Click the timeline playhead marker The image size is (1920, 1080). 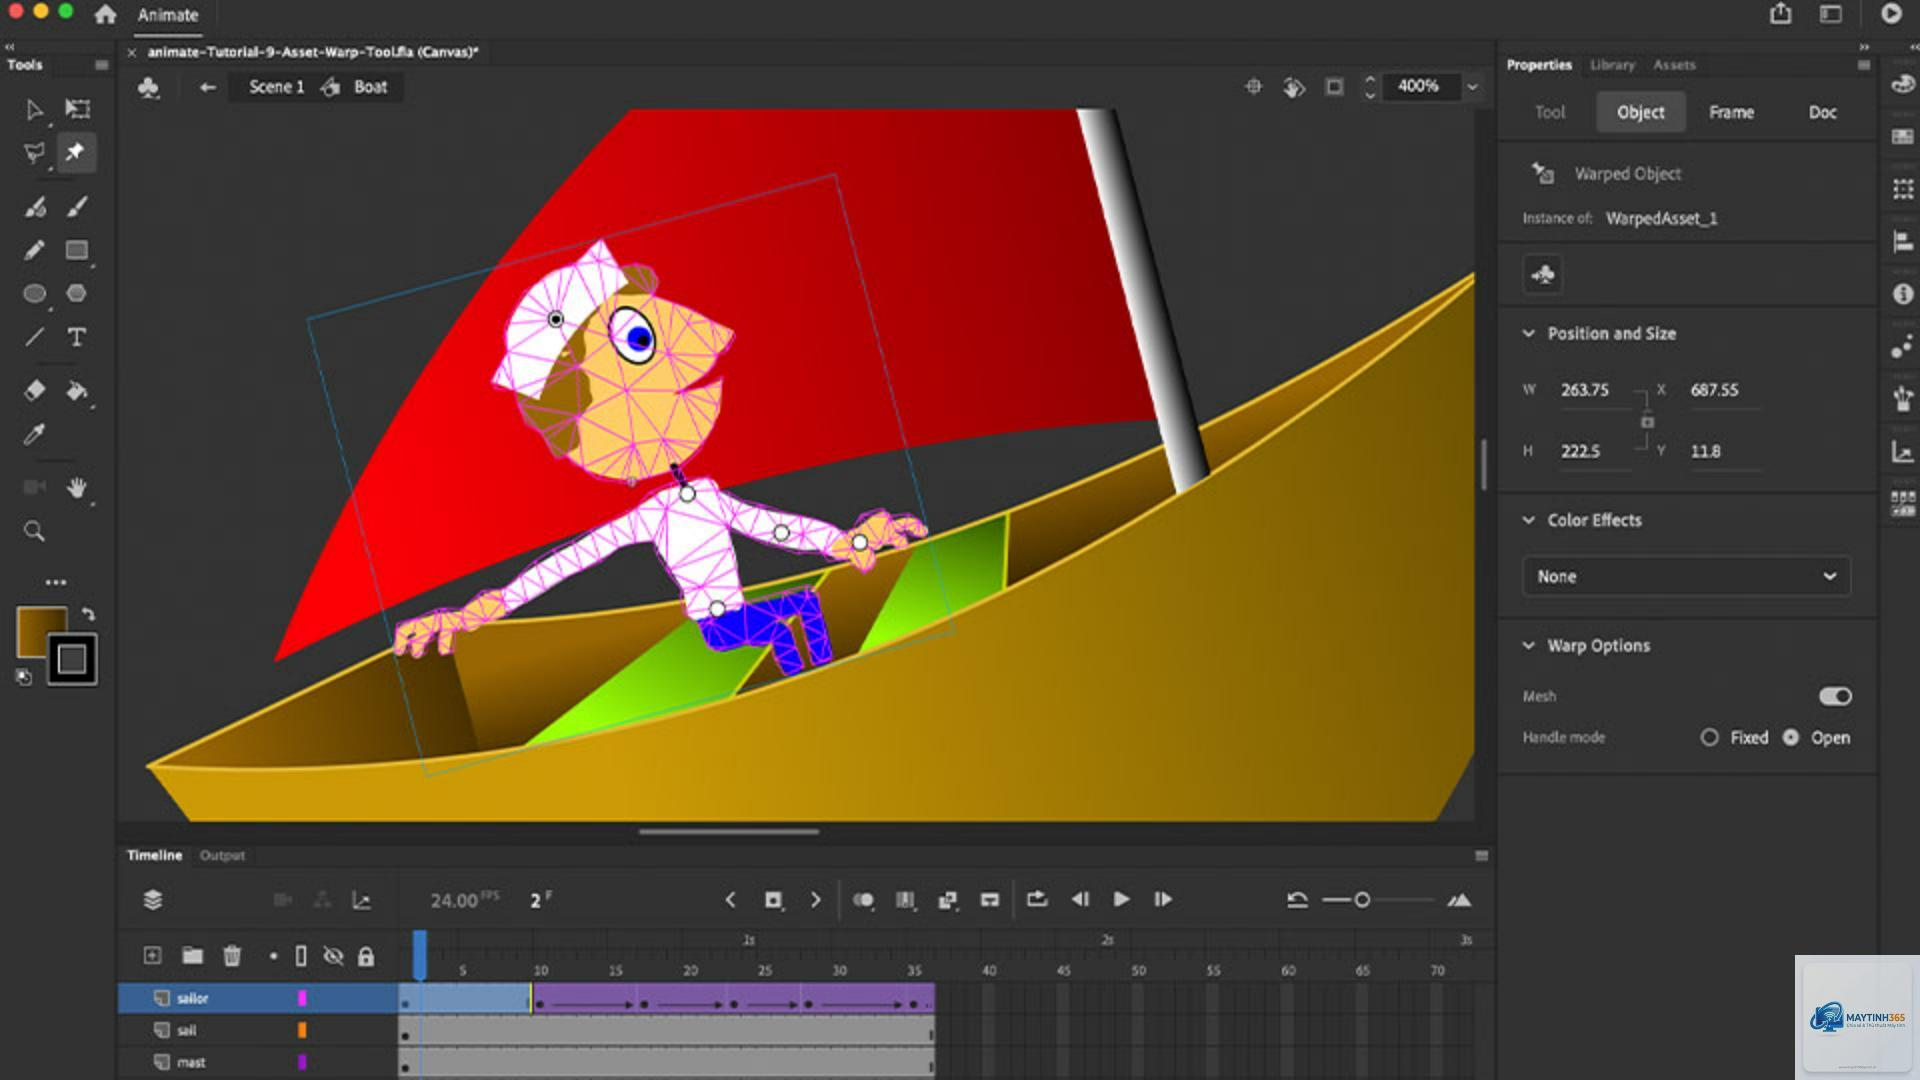pyautogui.click(x=420, y=954)
